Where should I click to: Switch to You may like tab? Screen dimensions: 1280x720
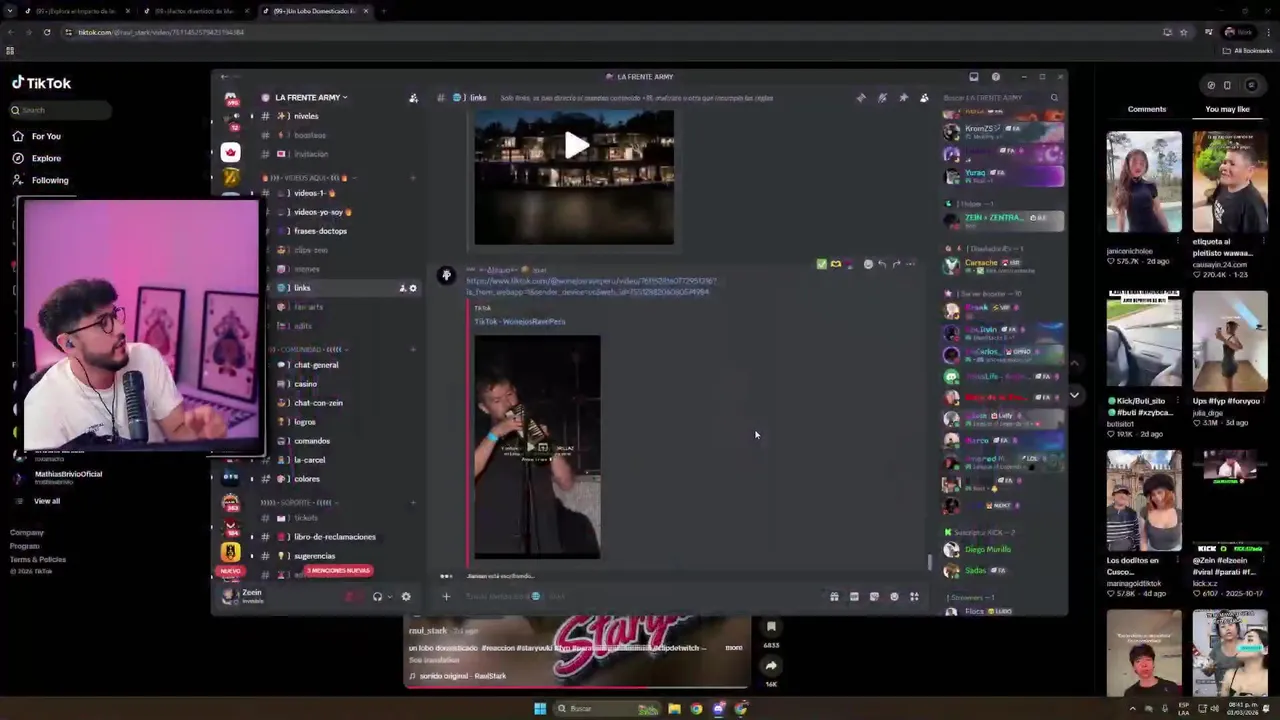pos(1227,109)
